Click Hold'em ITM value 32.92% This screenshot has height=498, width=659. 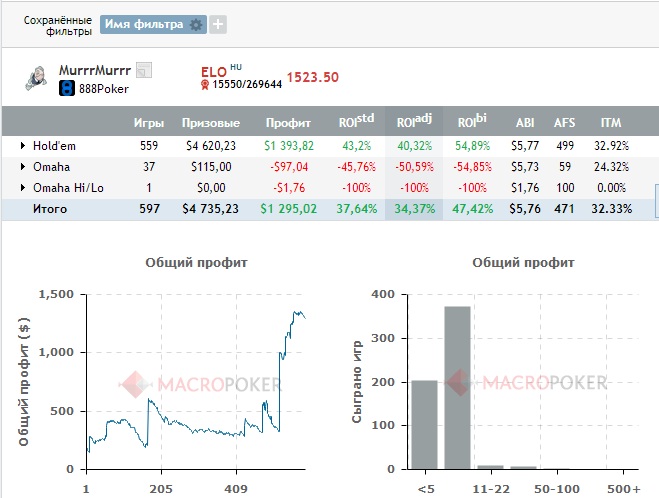click(x=611, y=146)
